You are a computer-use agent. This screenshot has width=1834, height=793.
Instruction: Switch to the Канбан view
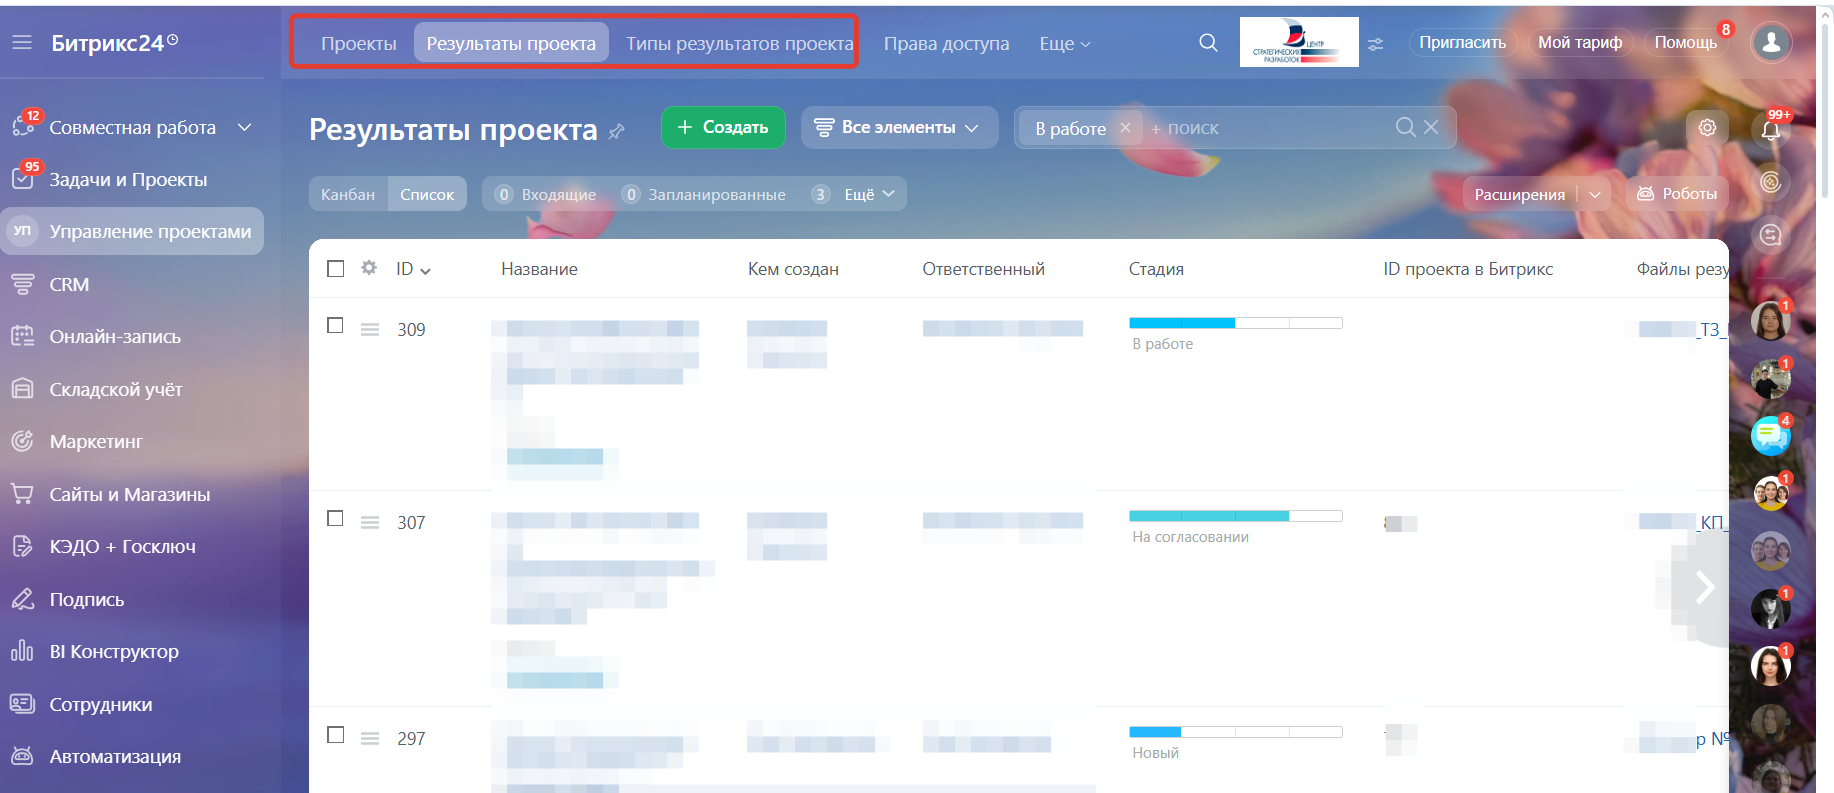pos(348,194)
